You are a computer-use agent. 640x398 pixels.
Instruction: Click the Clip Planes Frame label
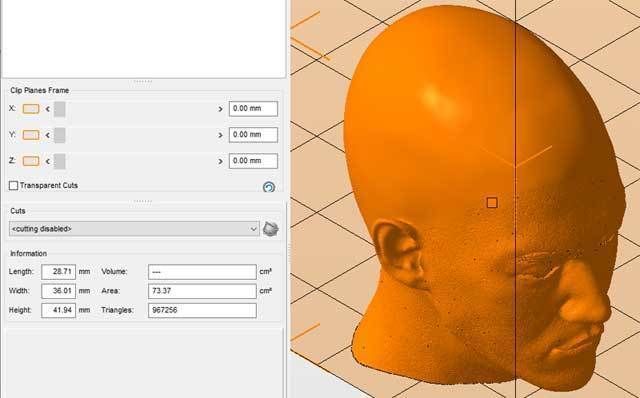(x=40, y=91)
